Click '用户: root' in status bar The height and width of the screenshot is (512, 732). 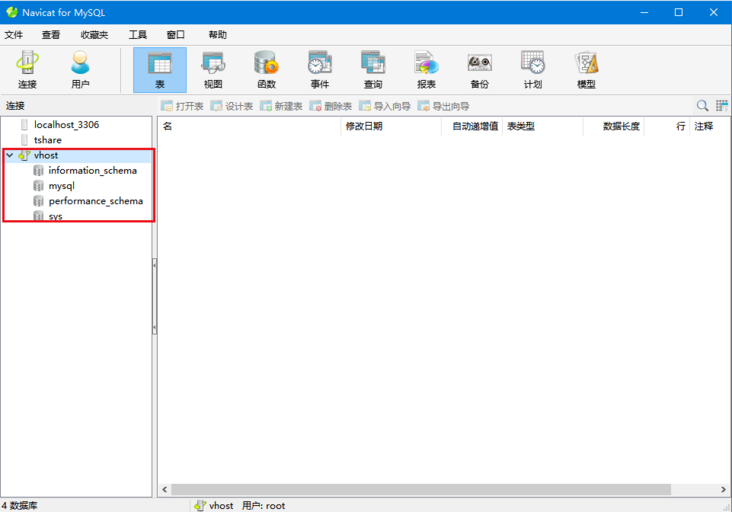pyautogui.click(x=263, y=505)
